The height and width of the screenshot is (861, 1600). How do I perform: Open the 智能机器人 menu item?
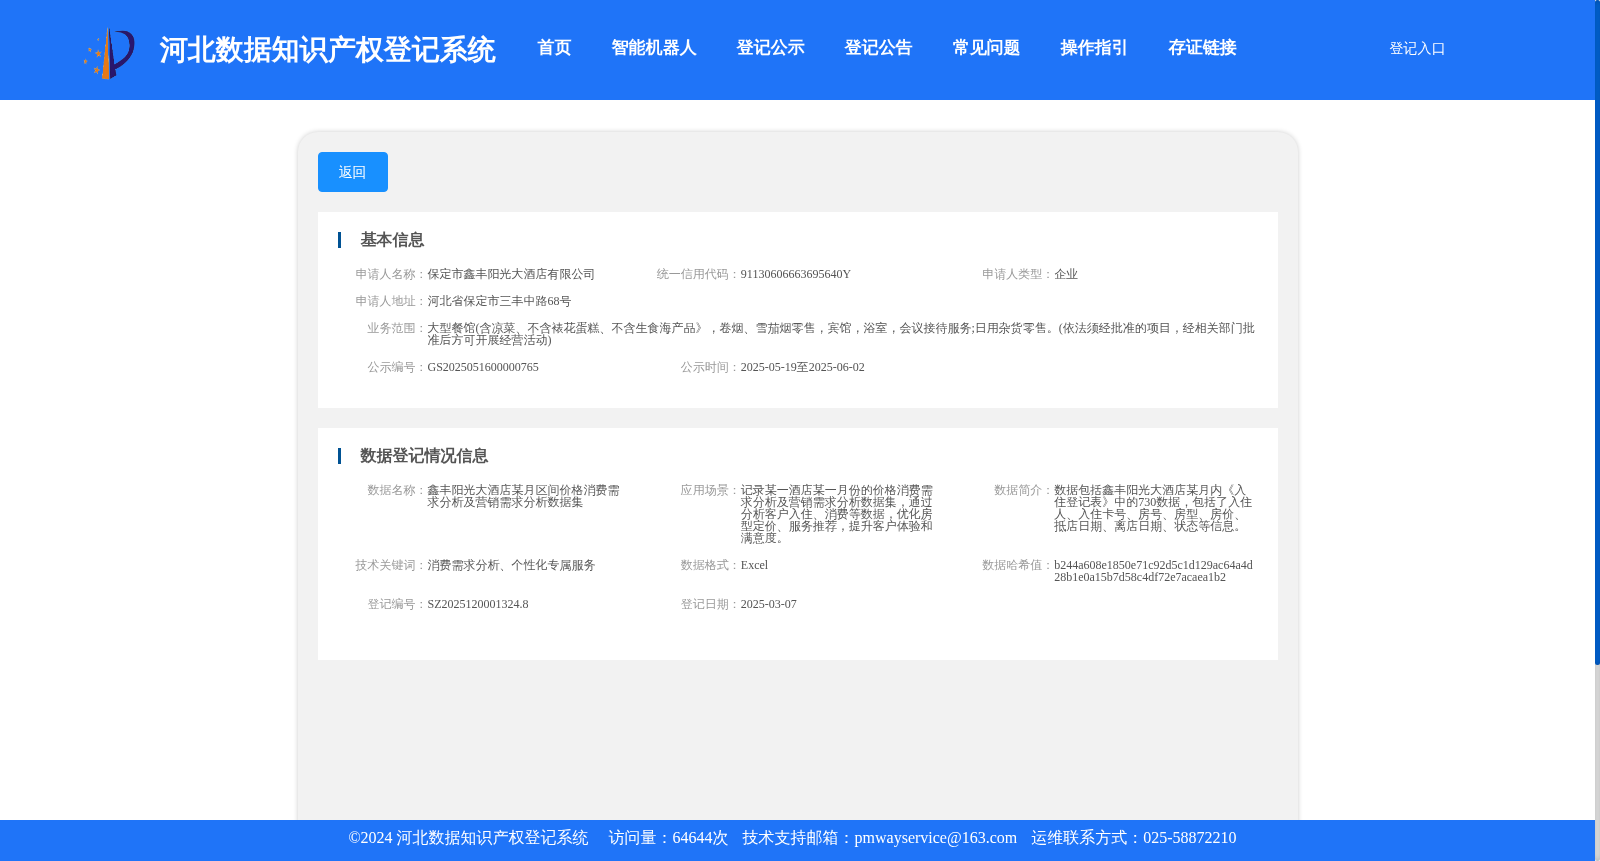tap(654, 48)
